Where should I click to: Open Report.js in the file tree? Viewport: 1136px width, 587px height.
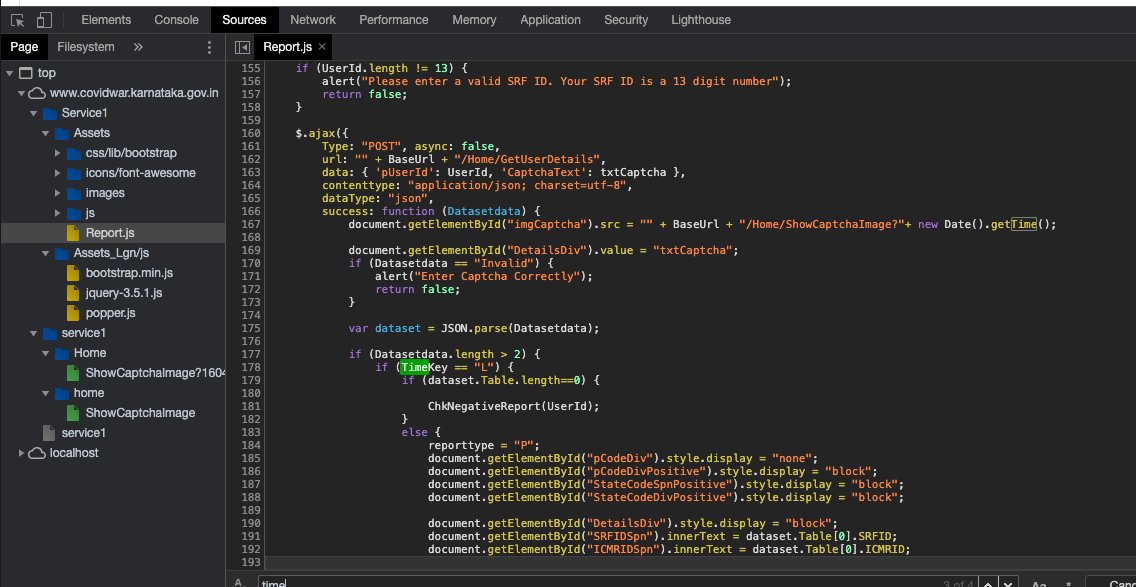112,233
